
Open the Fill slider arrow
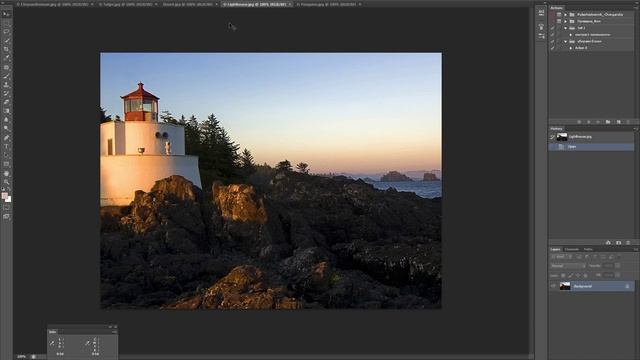pyautogui.click(x=617, y=276)
